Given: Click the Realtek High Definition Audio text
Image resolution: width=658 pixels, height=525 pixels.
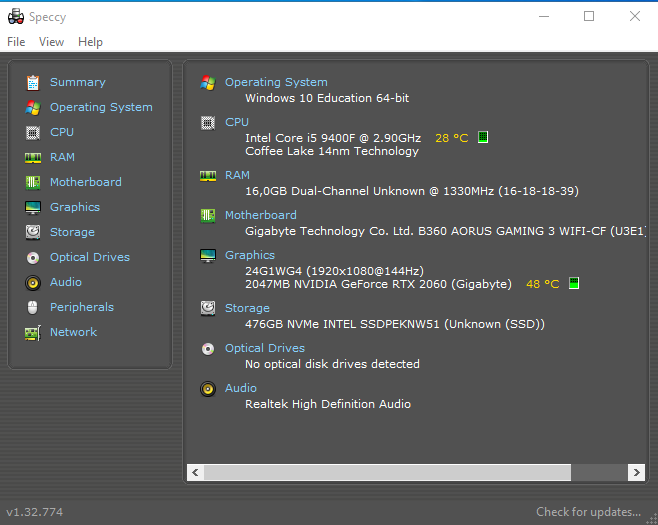Looking at the screenshot, I should coord(328,404).
